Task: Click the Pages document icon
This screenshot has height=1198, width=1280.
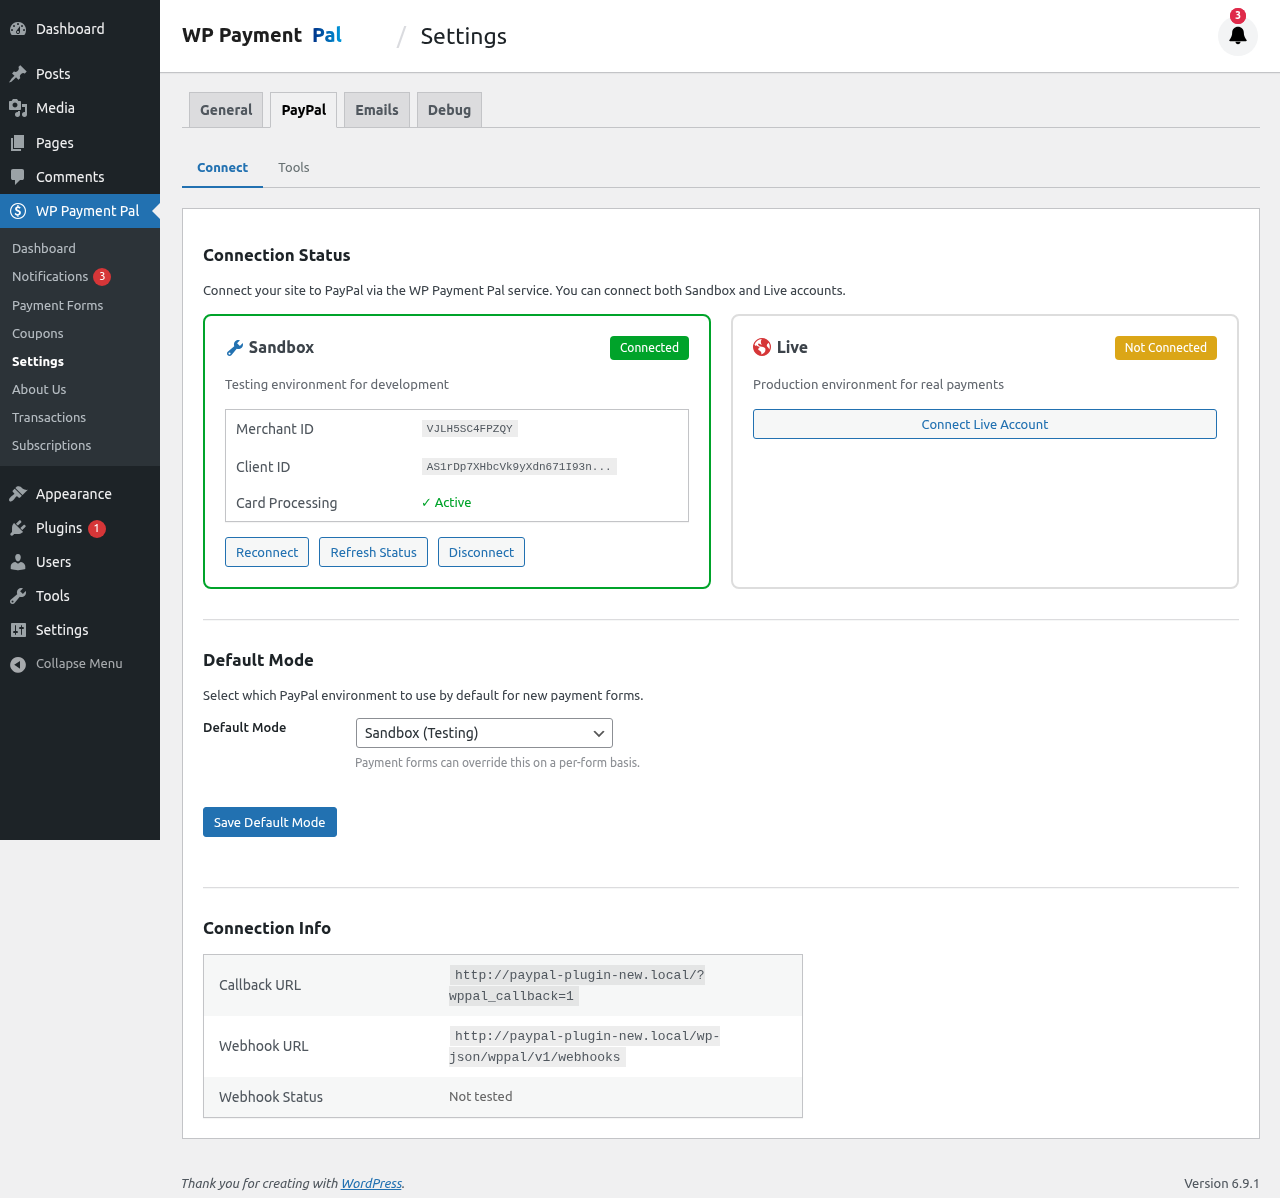Action: [17, 142]
